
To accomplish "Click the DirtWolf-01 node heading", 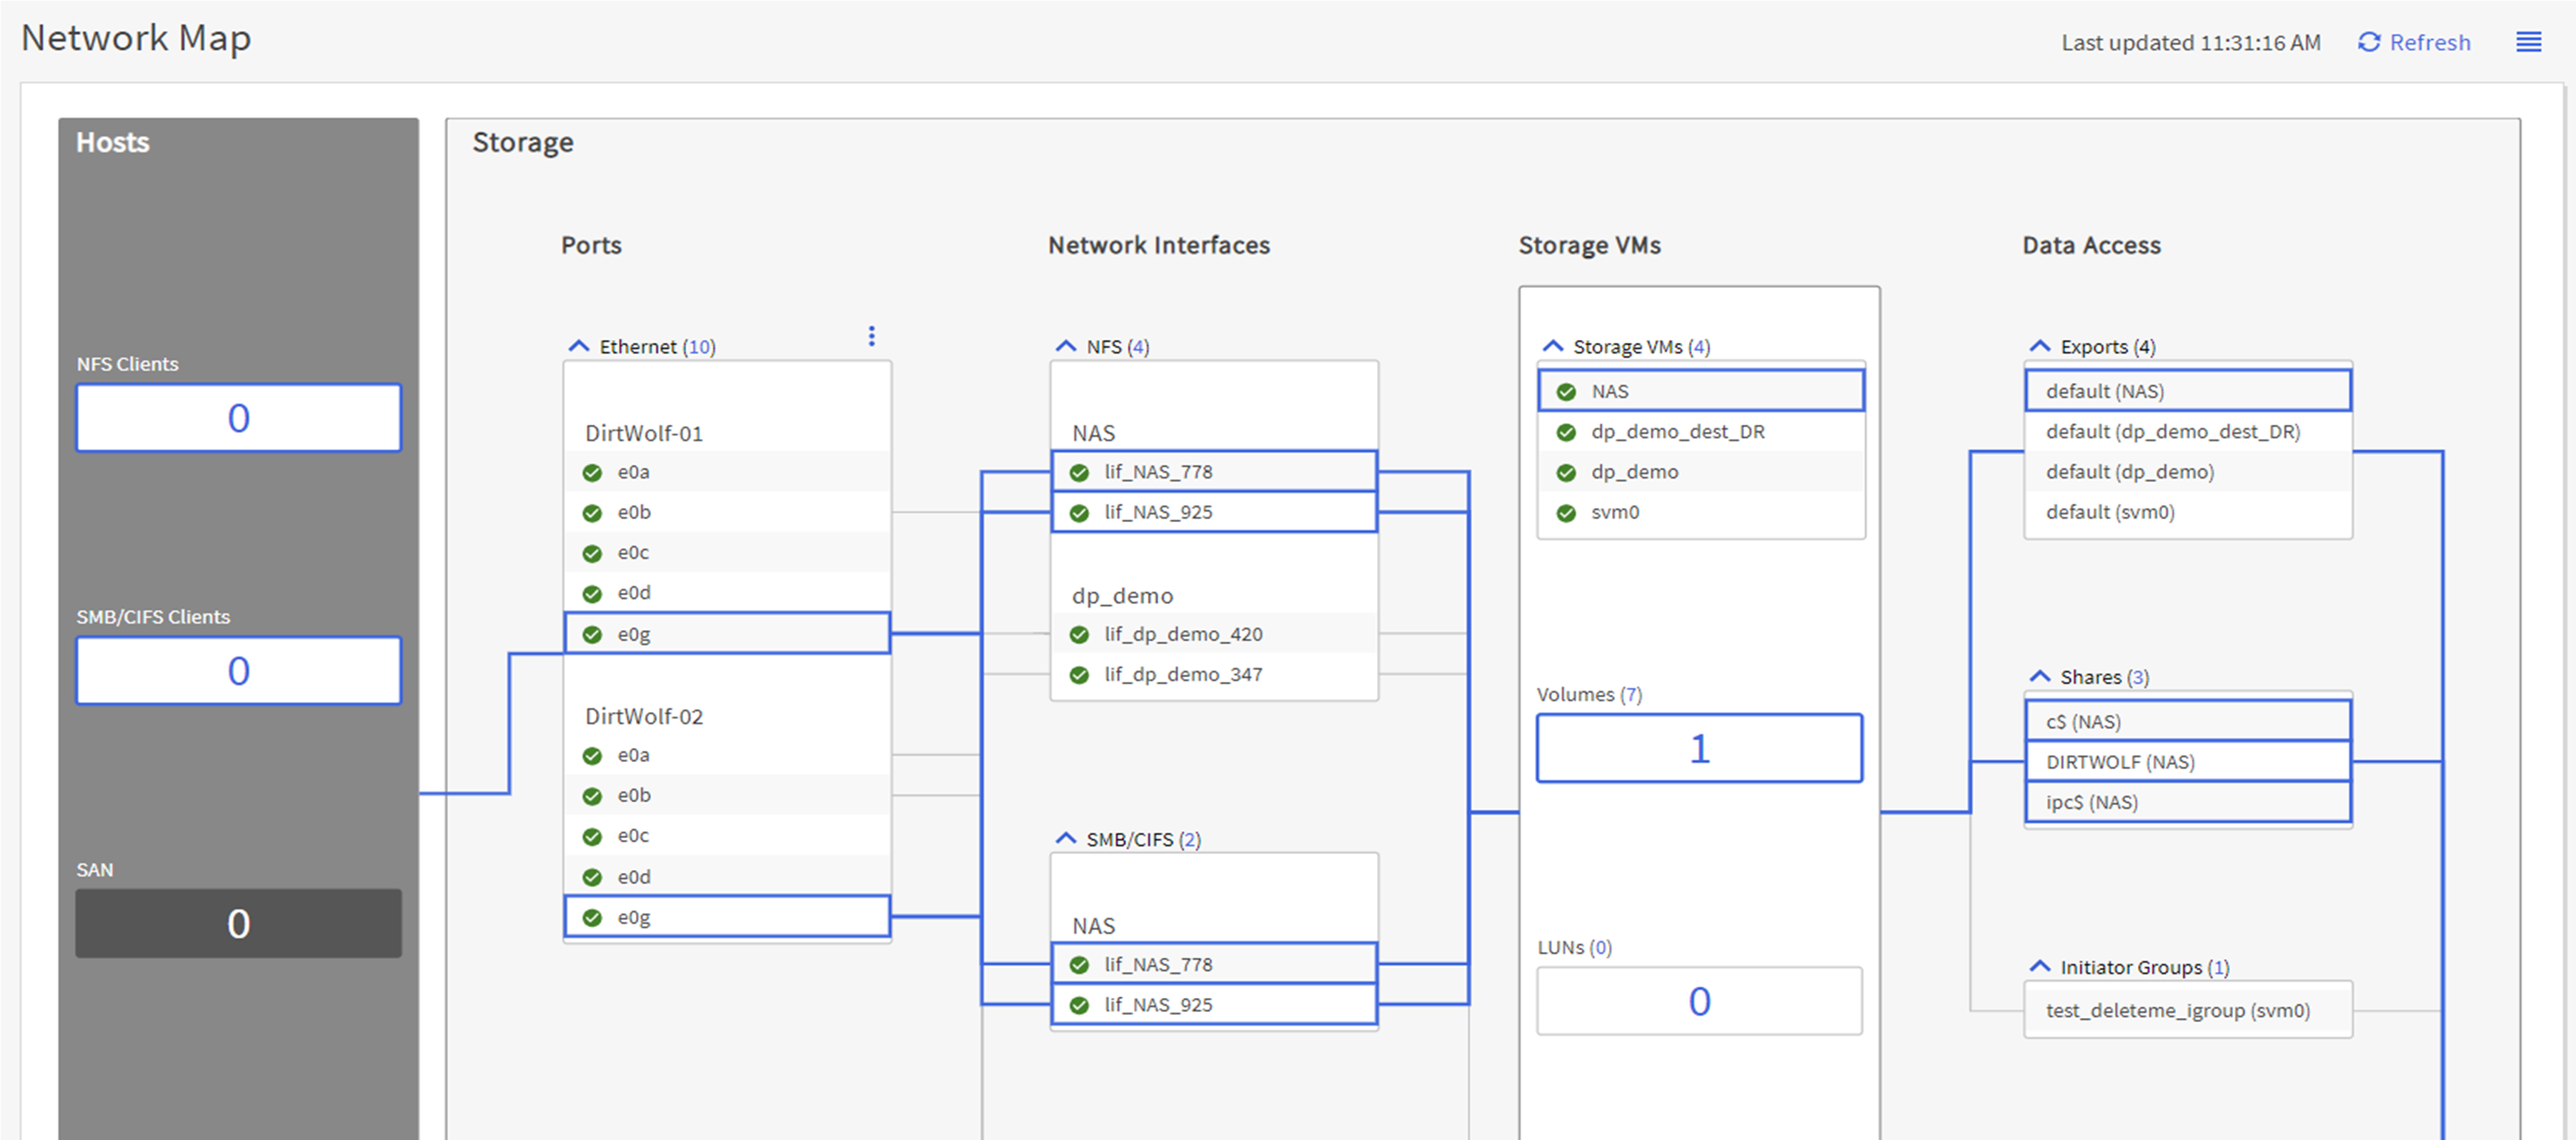I will point(644,433).
